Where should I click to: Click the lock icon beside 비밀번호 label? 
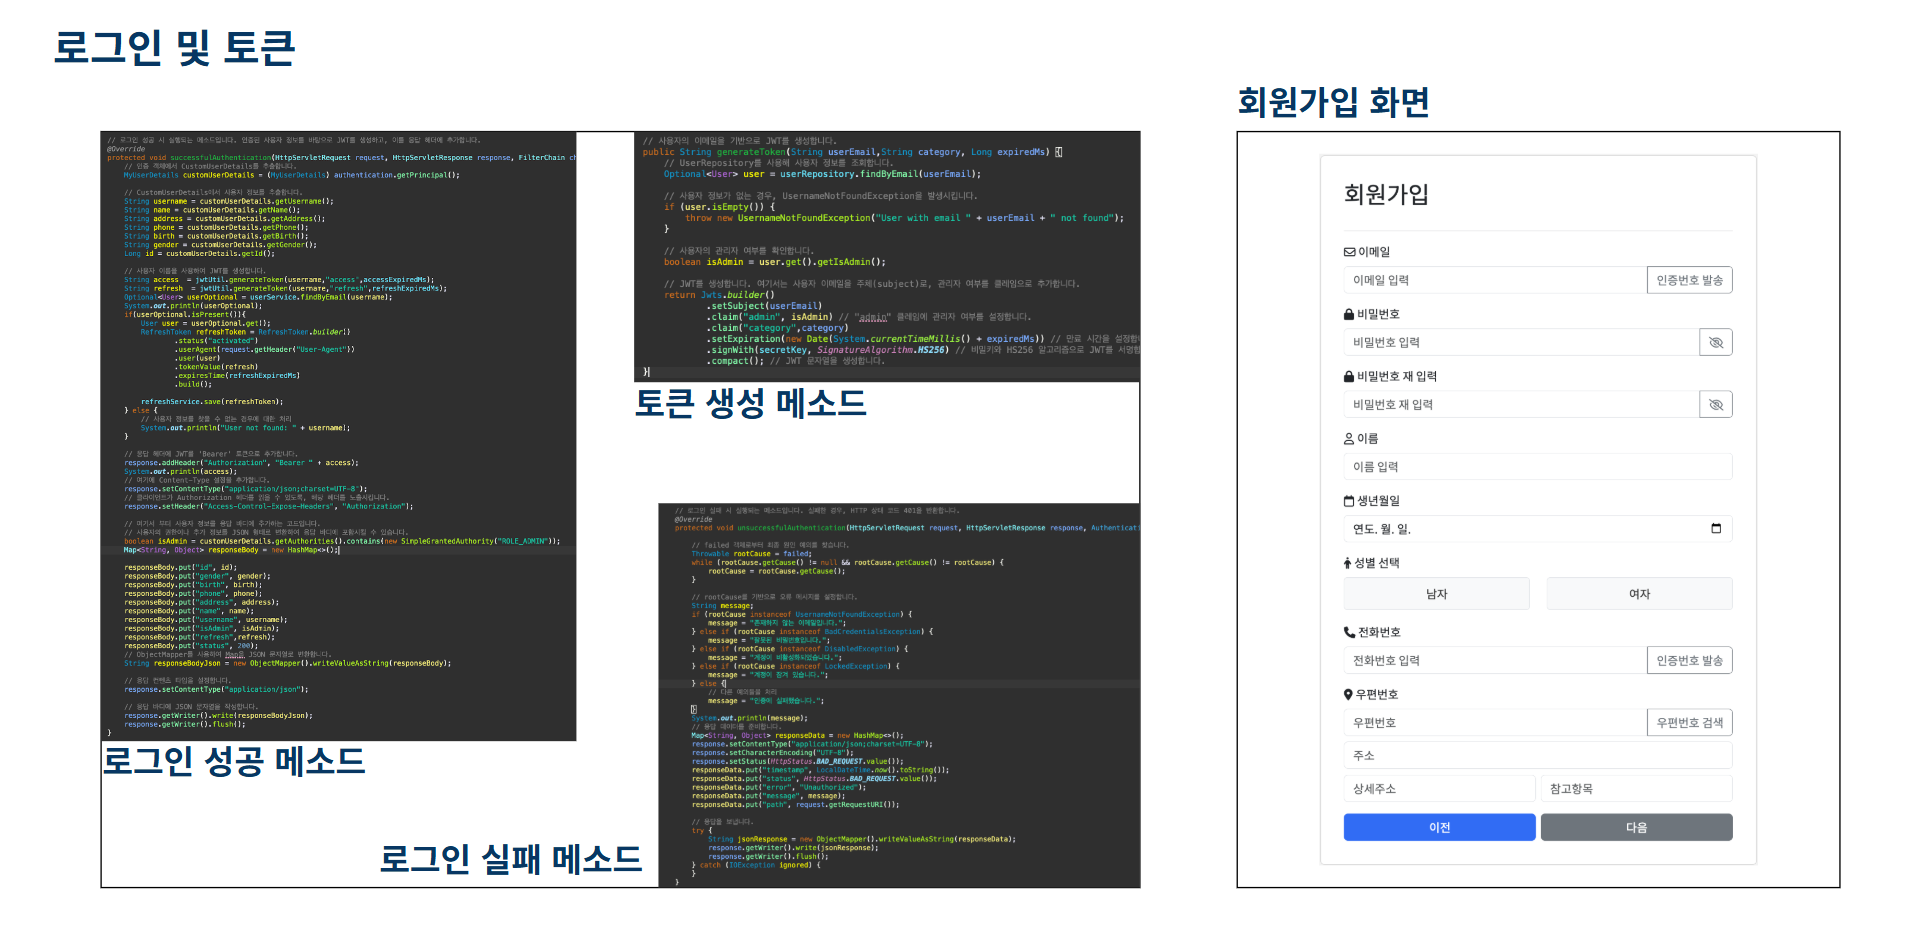pyautogui.click(x=1349, y=314)
